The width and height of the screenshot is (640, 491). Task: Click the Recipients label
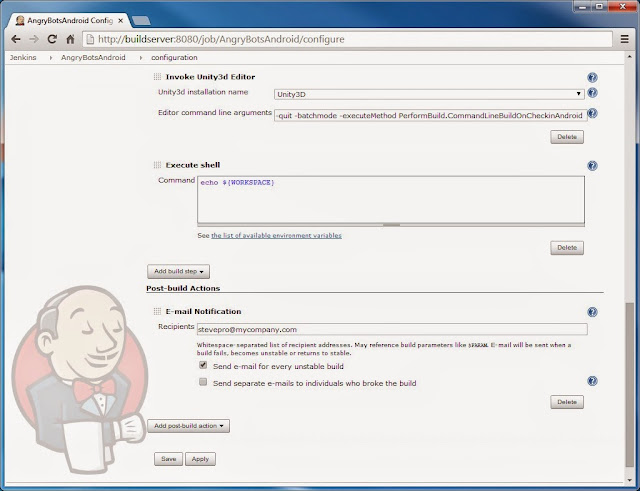click(x=176, y=327)
